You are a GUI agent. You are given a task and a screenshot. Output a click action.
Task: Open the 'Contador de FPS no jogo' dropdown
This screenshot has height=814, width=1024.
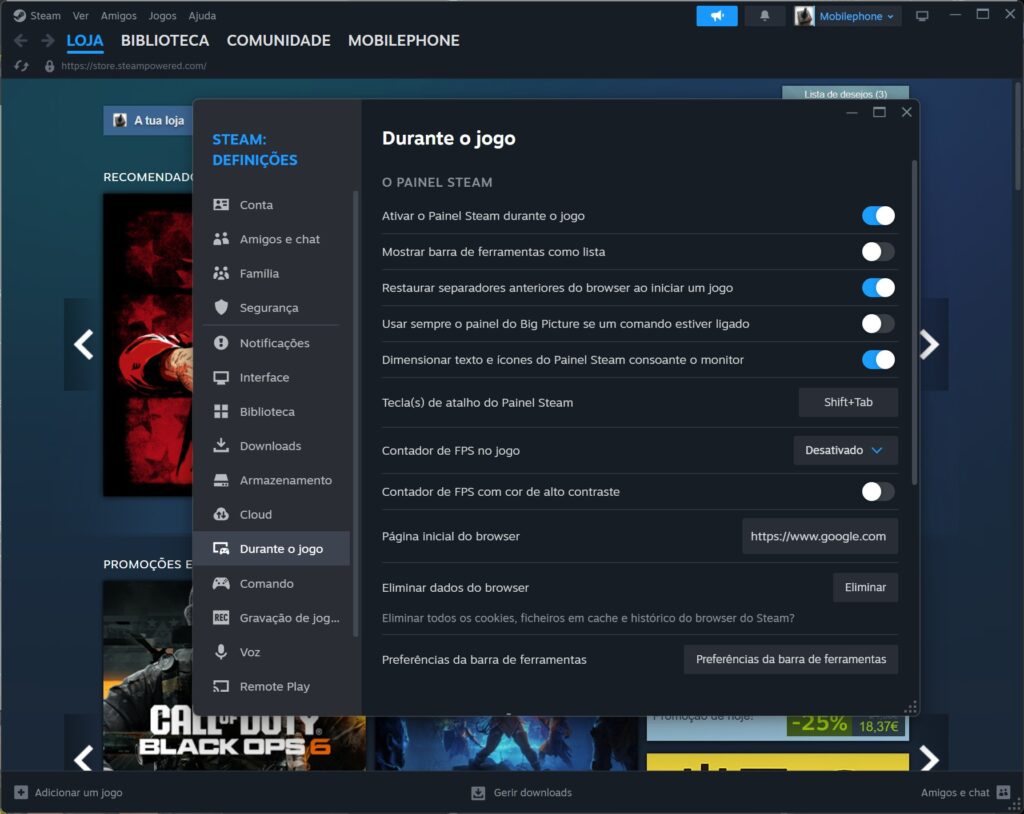click(845, 450)
